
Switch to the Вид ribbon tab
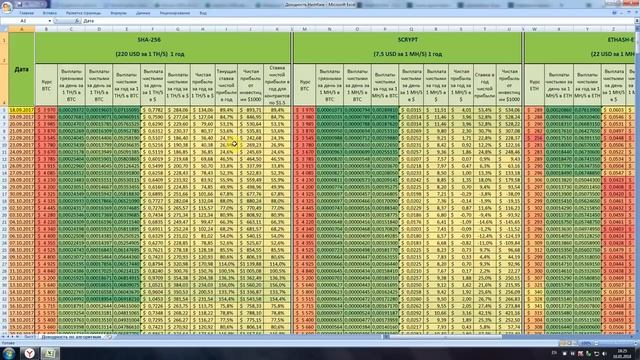(203, 13)
